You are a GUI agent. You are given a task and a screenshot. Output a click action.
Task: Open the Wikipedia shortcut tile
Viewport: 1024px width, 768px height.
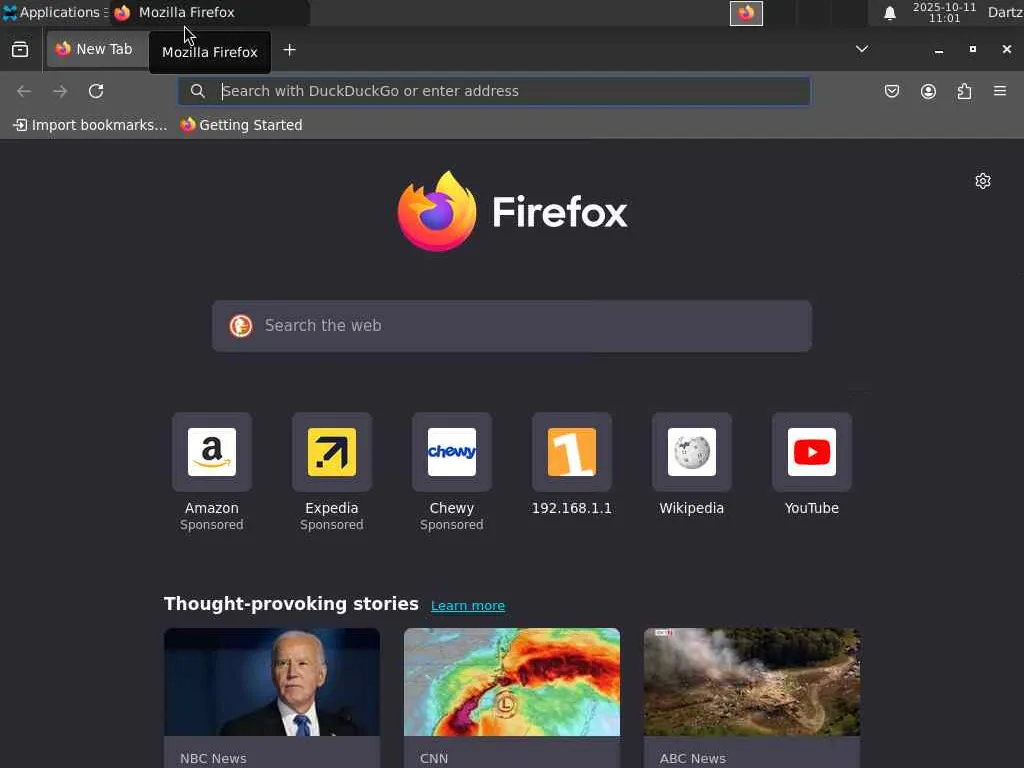point(692,452)
